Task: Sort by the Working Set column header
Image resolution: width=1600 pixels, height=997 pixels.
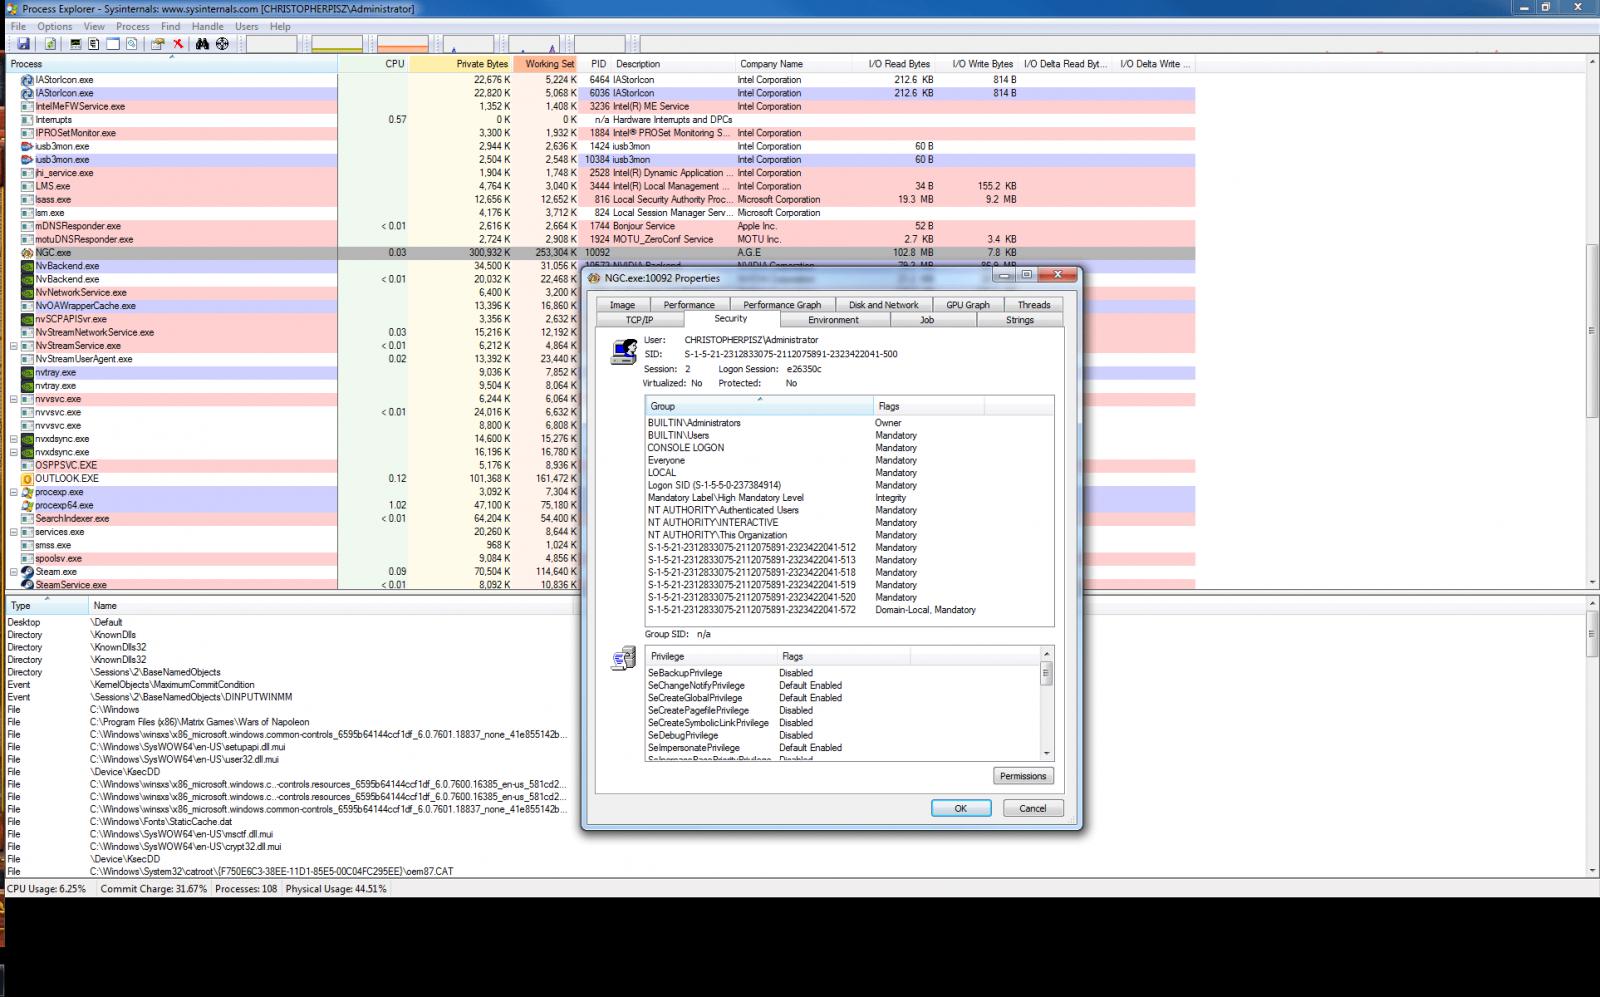Action: pyautogui.click(x=549, y=64)
